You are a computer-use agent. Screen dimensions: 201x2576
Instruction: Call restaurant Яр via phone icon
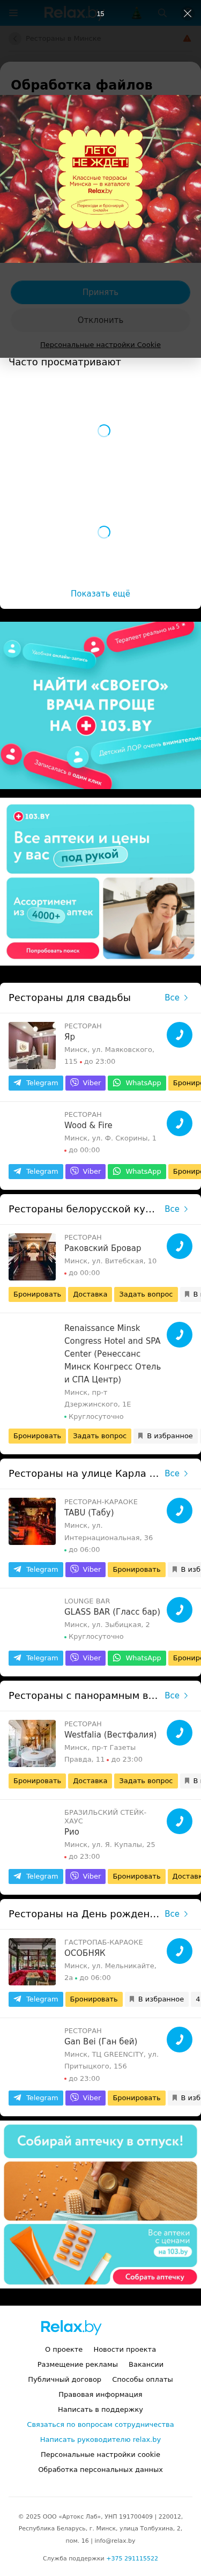[x=179, y=1035]
